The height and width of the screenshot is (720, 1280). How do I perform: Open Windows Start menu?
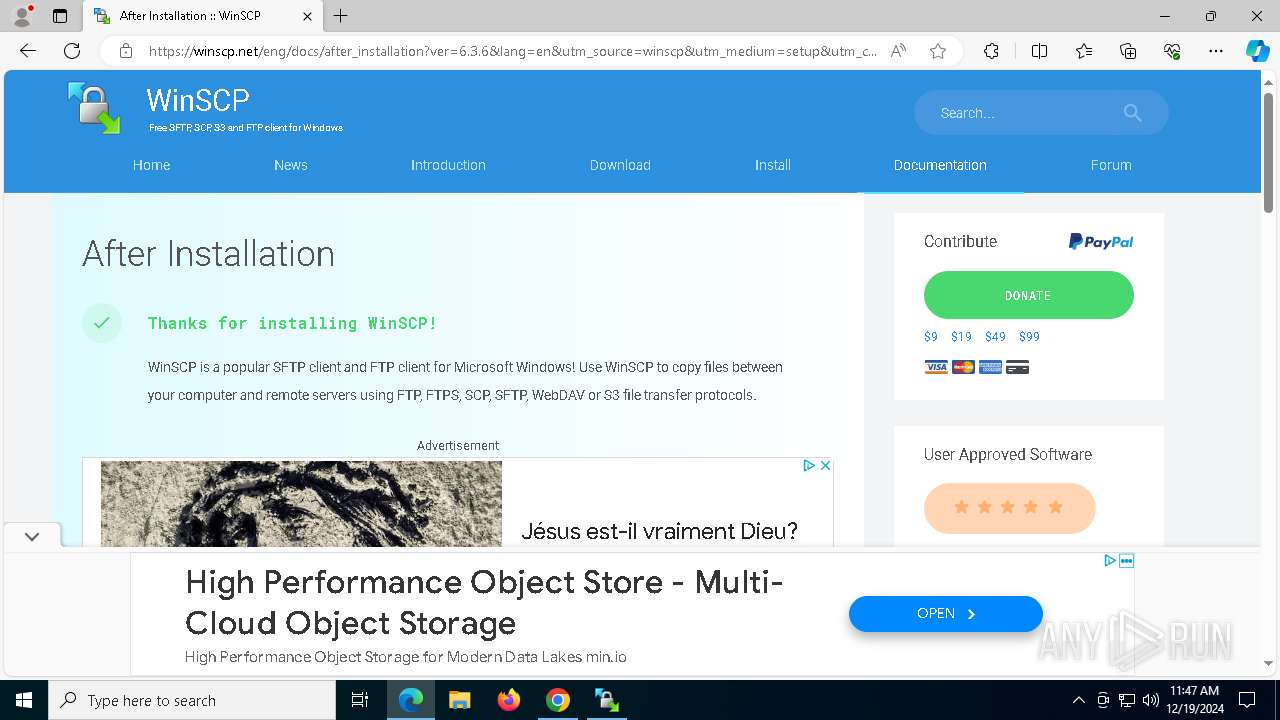tap(24, 700)
